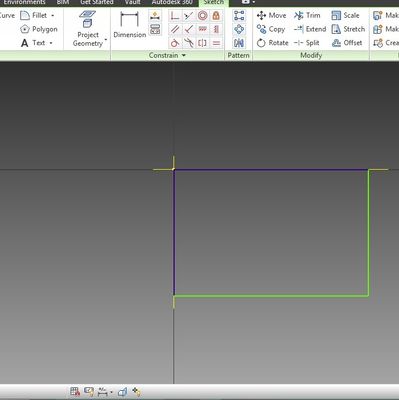Select the Coincident constraint icon

click(x=175, y=16)
